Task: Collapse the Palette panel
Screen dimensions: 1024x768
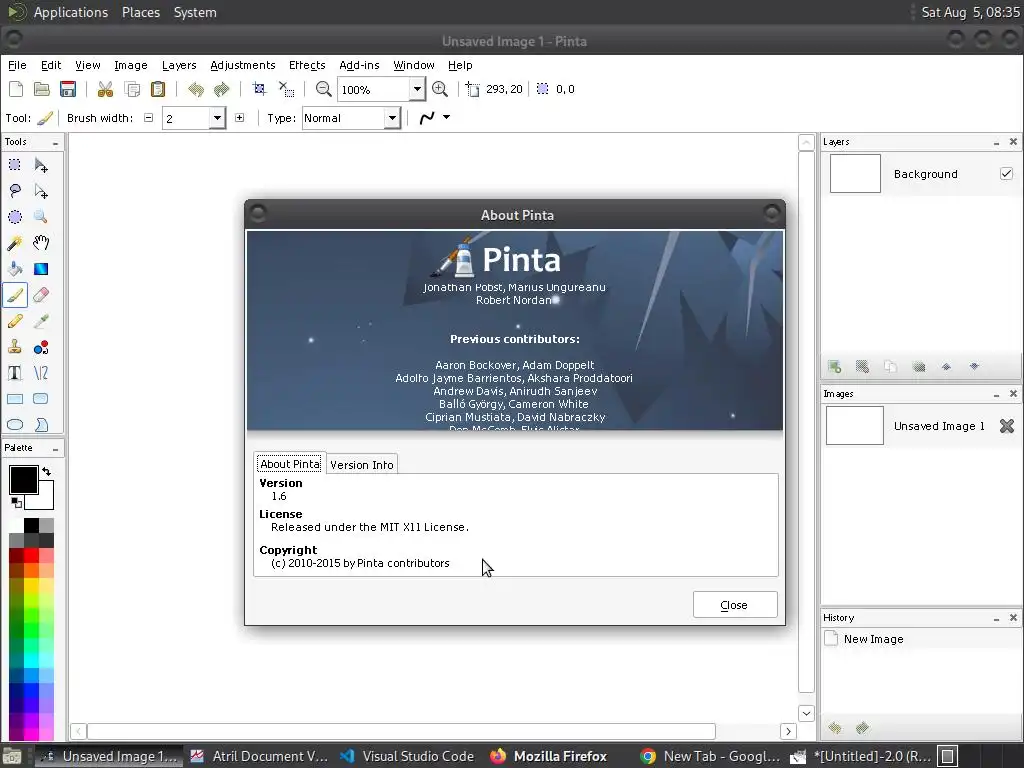Action: pos(56,449)
